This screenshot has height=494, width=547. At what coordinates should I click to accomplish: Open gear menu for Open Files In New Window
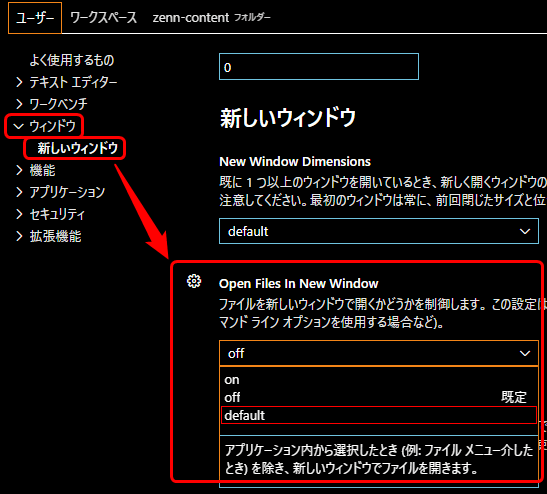tap(194, 281)
